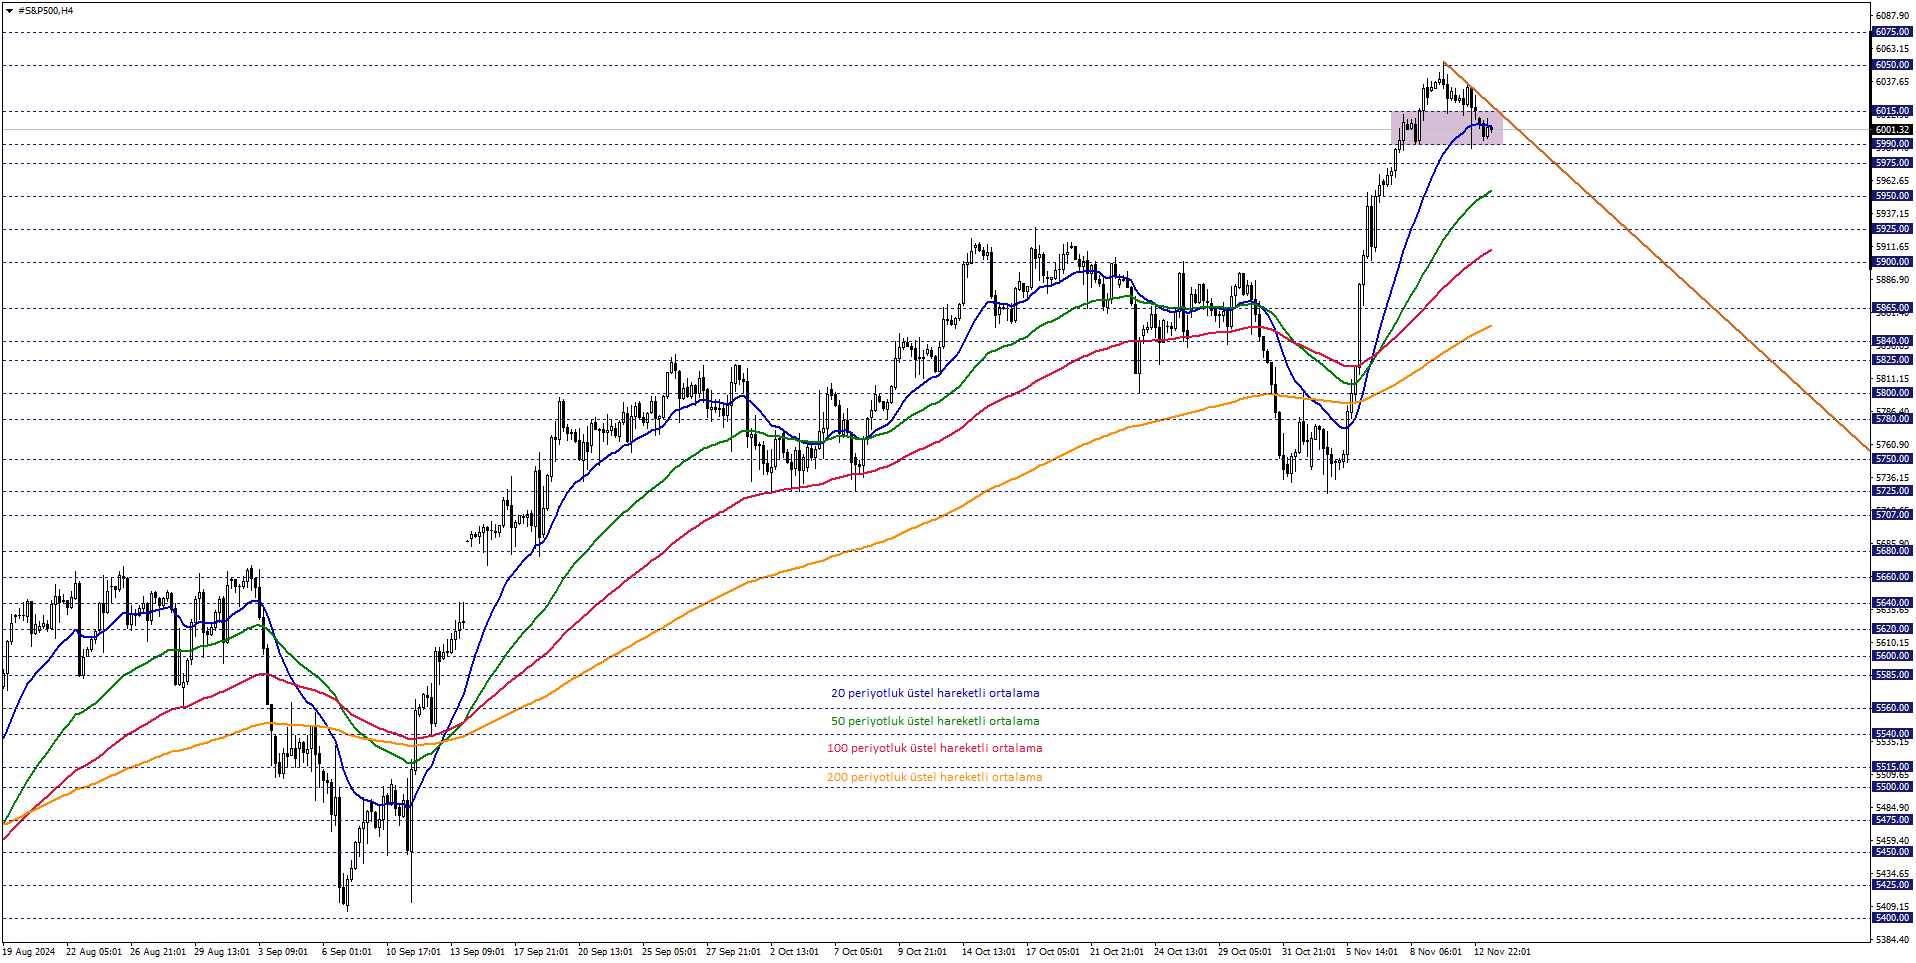Select the 5400.00 horizontal level label
This screenshot has height=963, width=1916.
[x=1892, y=918]
